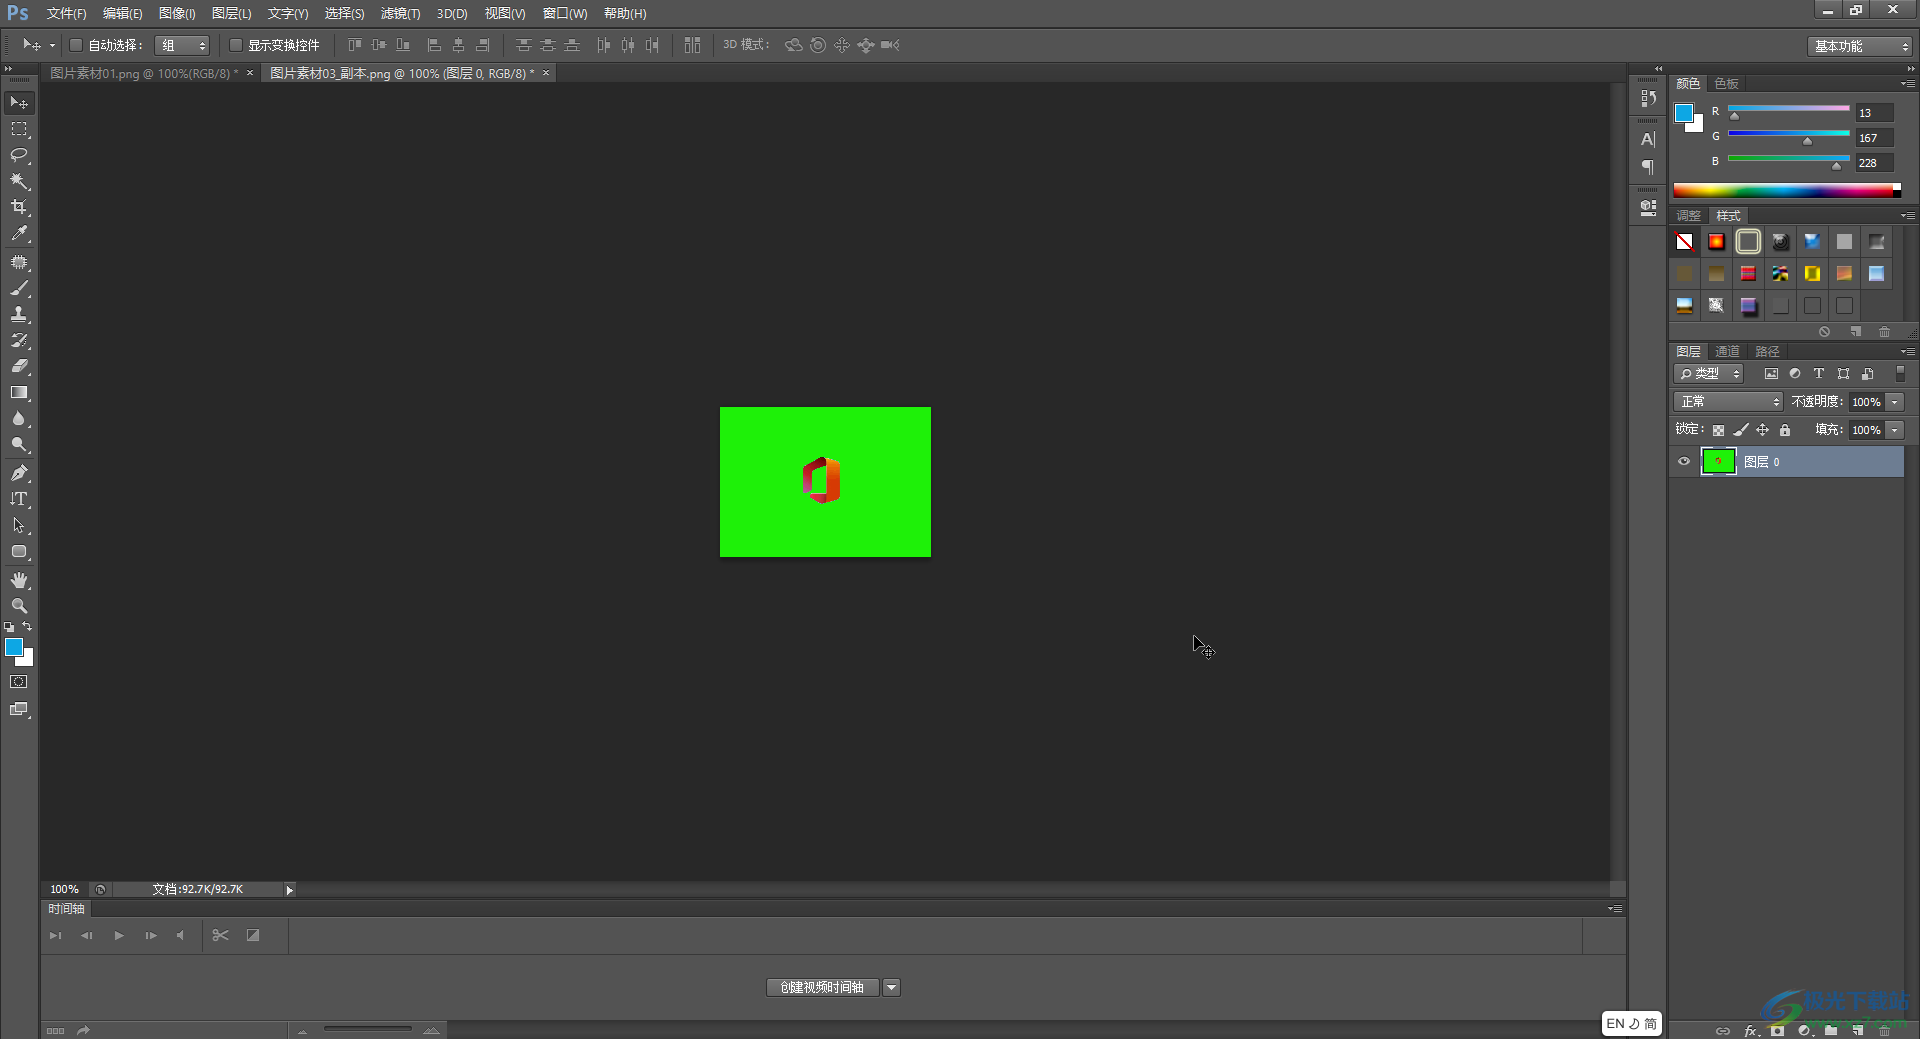The image size is (1920, 1039).
Task: Select the Pen tool
Action: tap(19, 473)
